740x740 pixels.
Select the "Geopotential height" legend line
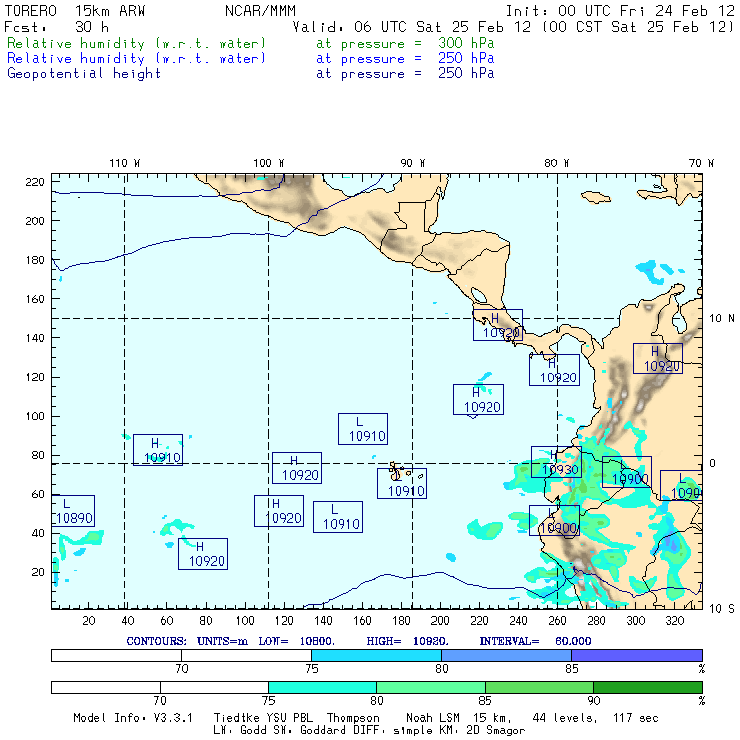250,74
